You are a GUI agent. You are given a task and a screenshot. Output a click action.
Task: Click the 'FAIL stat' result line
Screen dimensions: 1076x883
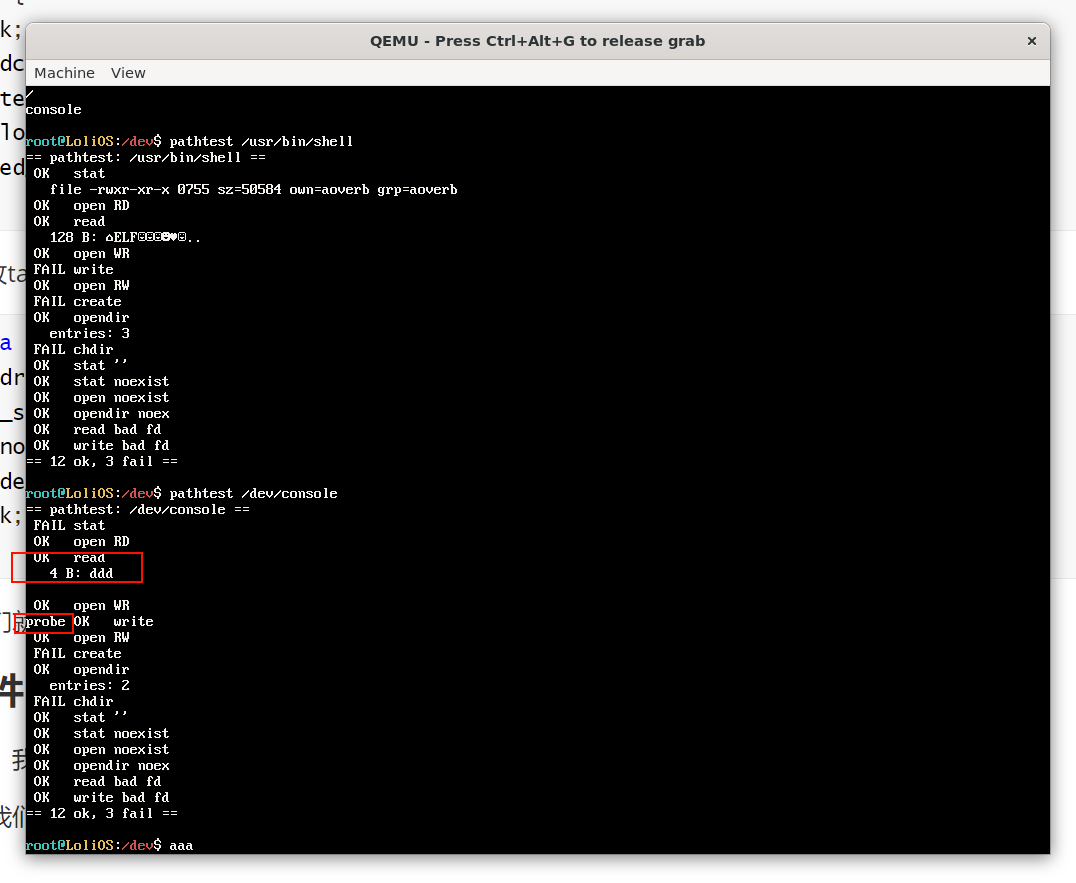point(69,526)
